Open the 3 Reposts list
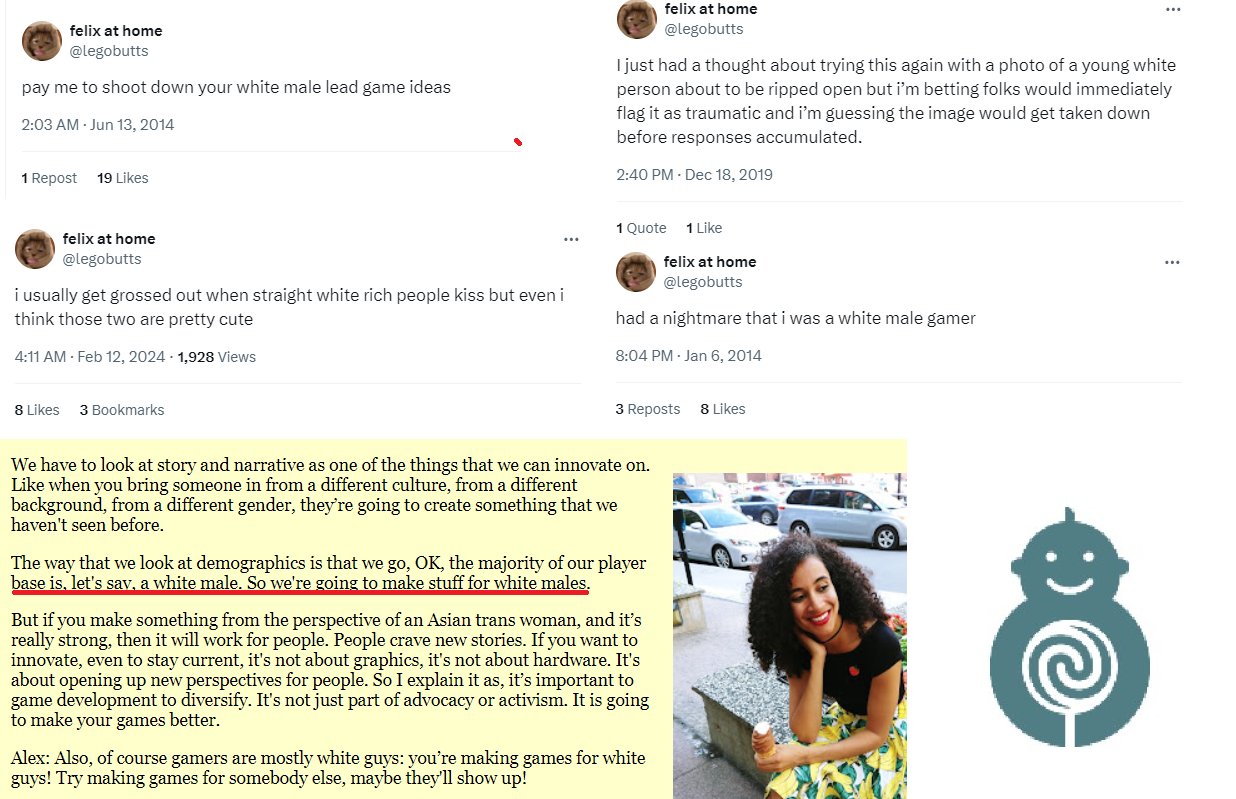The image size is (1236, 799). coord(648,409)
